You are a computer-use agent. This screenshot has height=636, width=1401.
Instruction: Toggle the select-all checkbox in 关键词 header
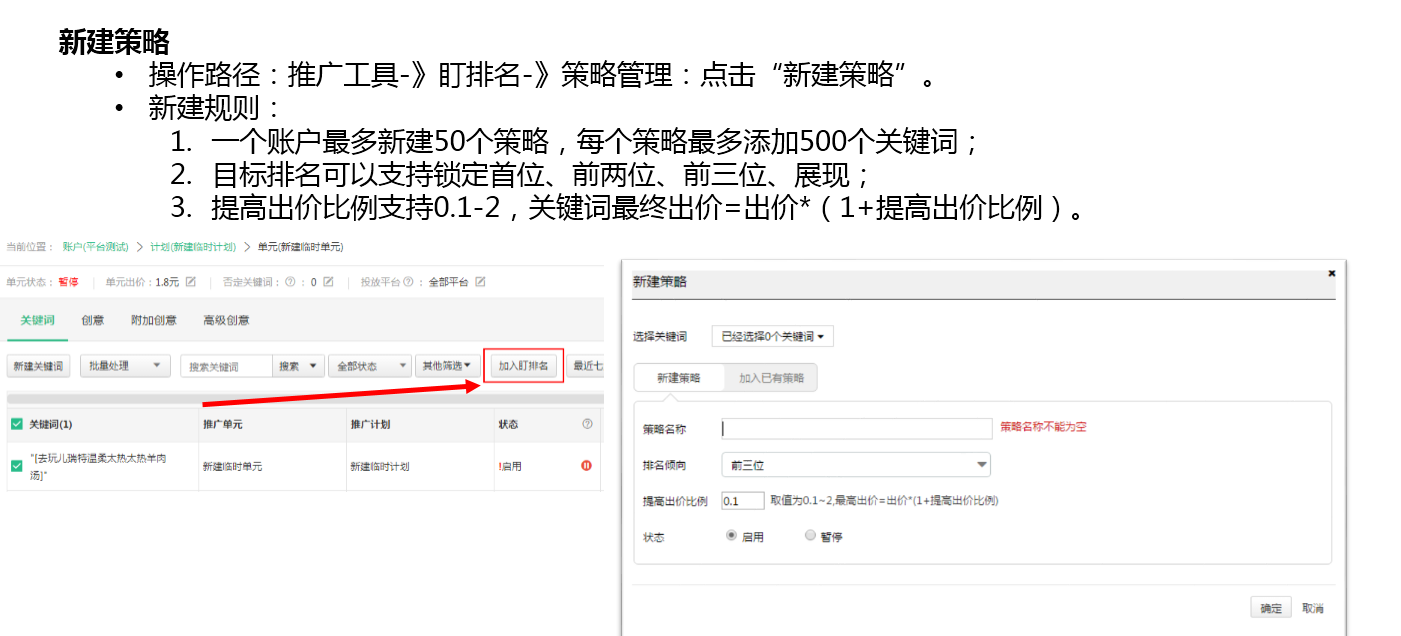pos(16,424)
